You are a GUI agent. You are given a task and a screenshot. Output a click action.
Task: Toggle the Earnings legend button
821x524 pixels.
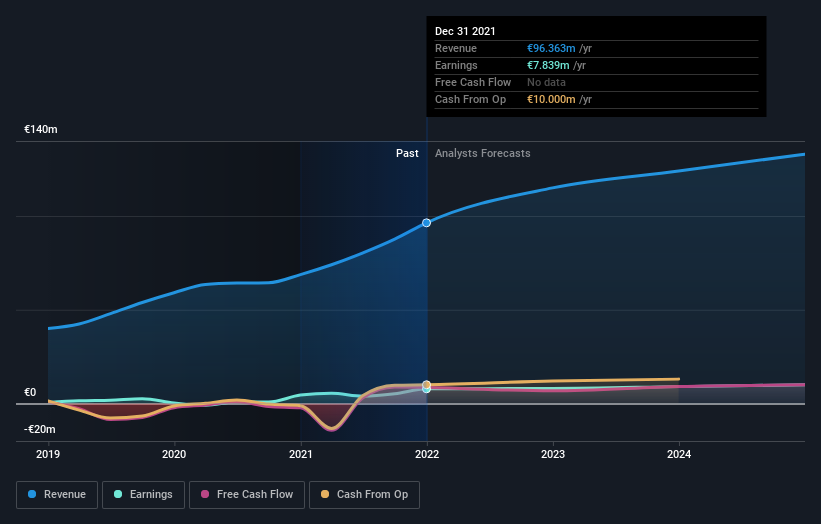[x=143, y=495]
